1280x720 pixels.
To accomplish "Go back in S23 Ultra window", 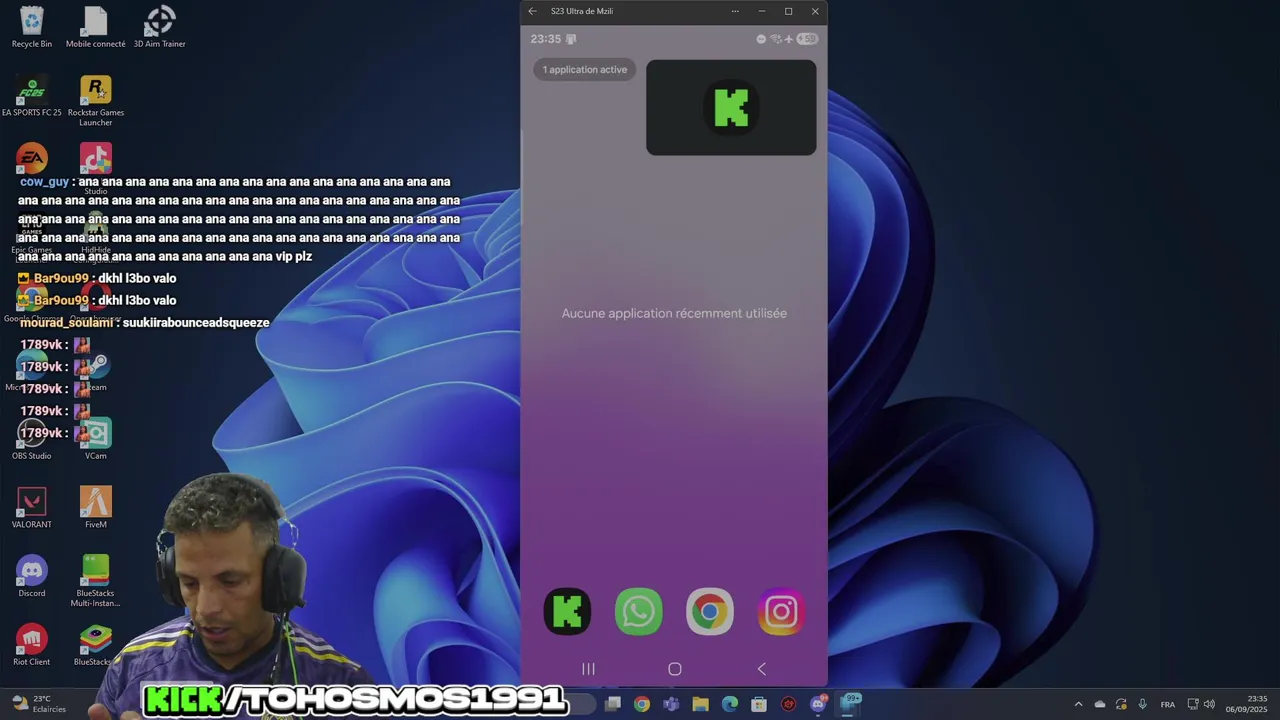I will click(x=532, y=11).
